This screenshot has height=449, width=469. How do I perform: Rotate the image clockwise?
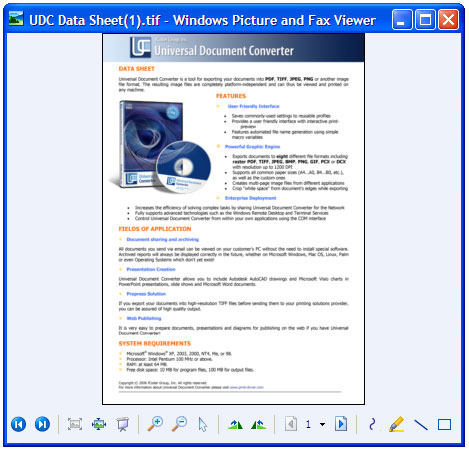coord(235,424)
